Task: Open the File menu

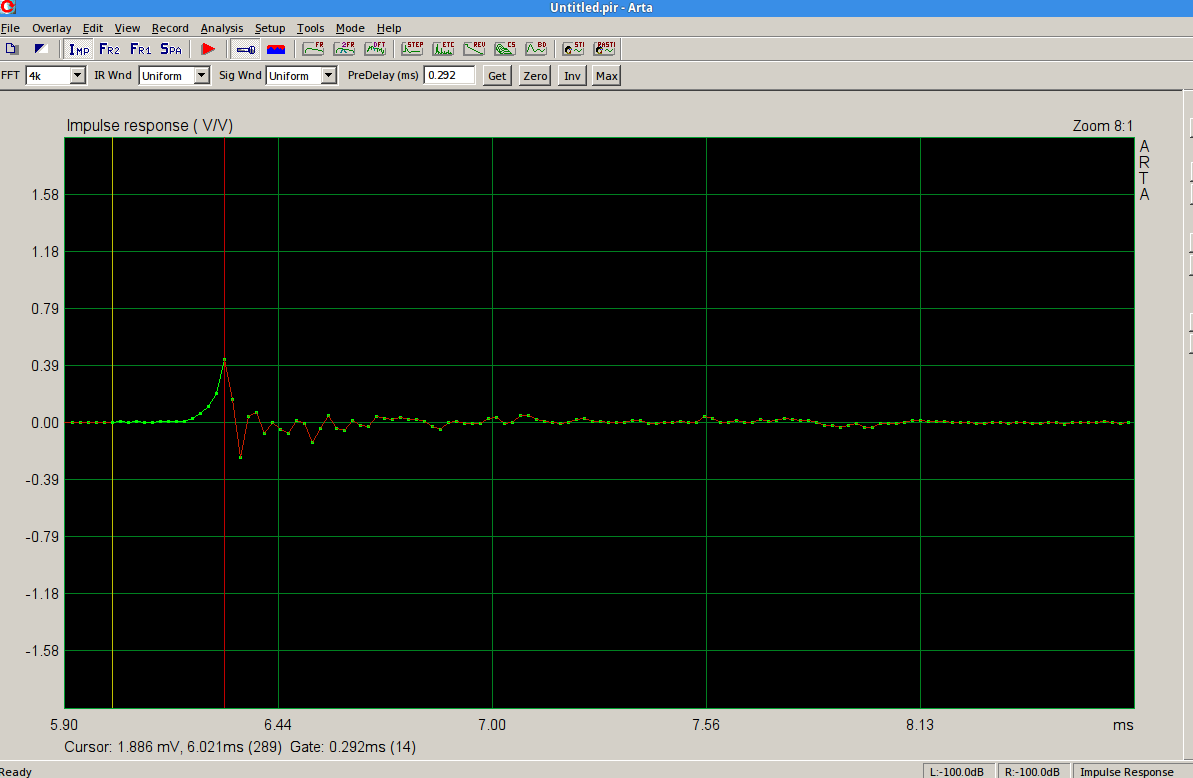Action: pyautogui.click(x=11, y=28)
